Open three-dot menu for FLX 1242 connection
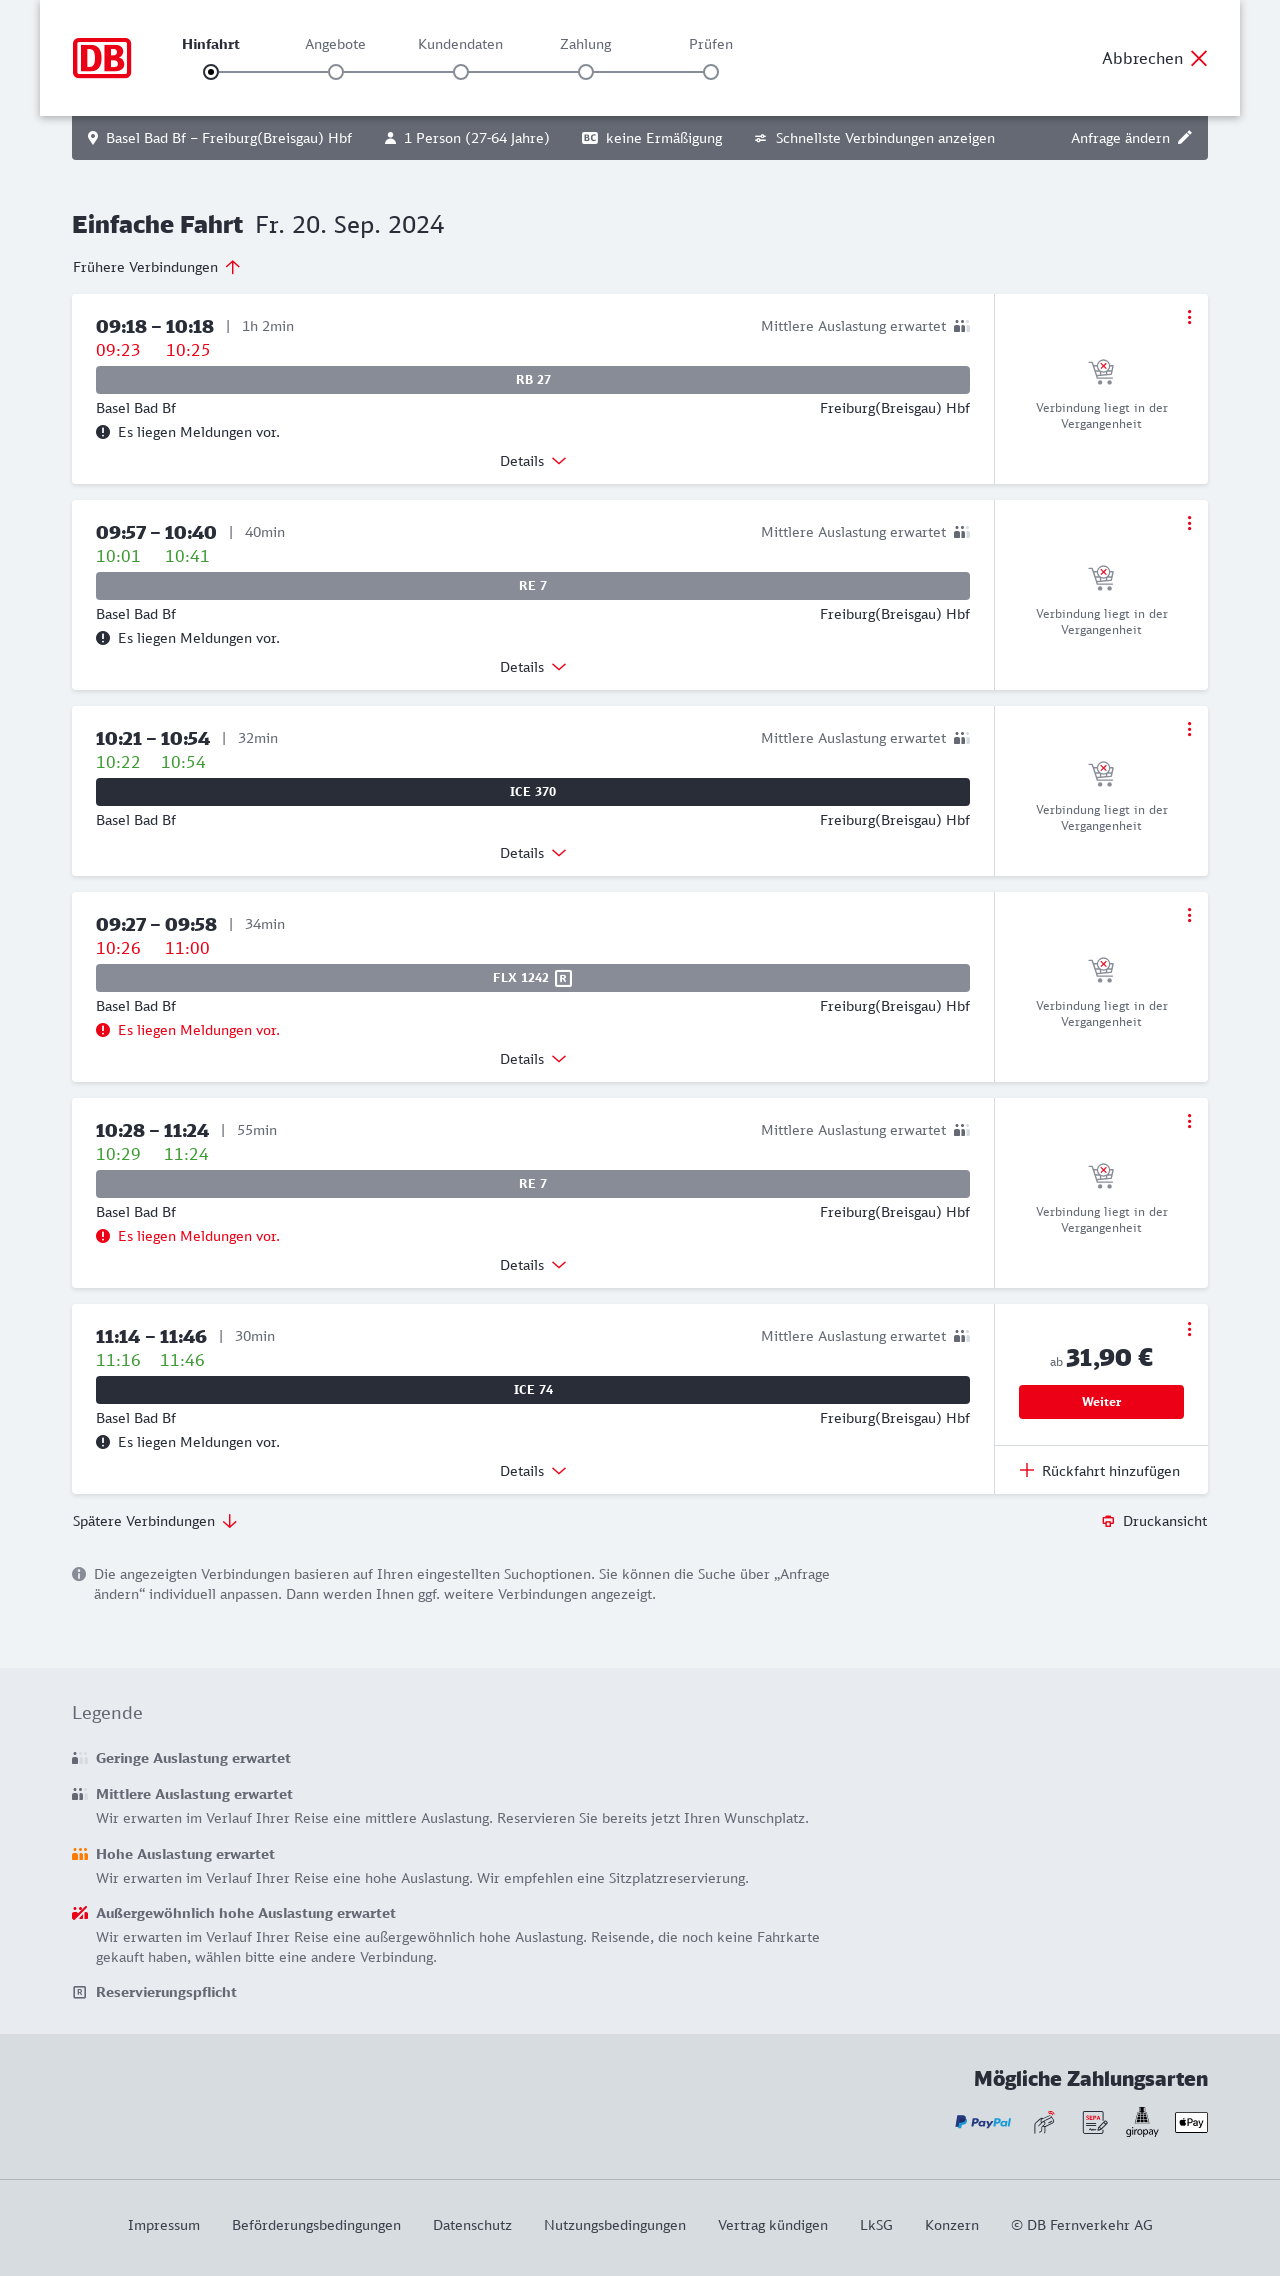This screenshot has height=2276, width=1280. pos(1189,915)
